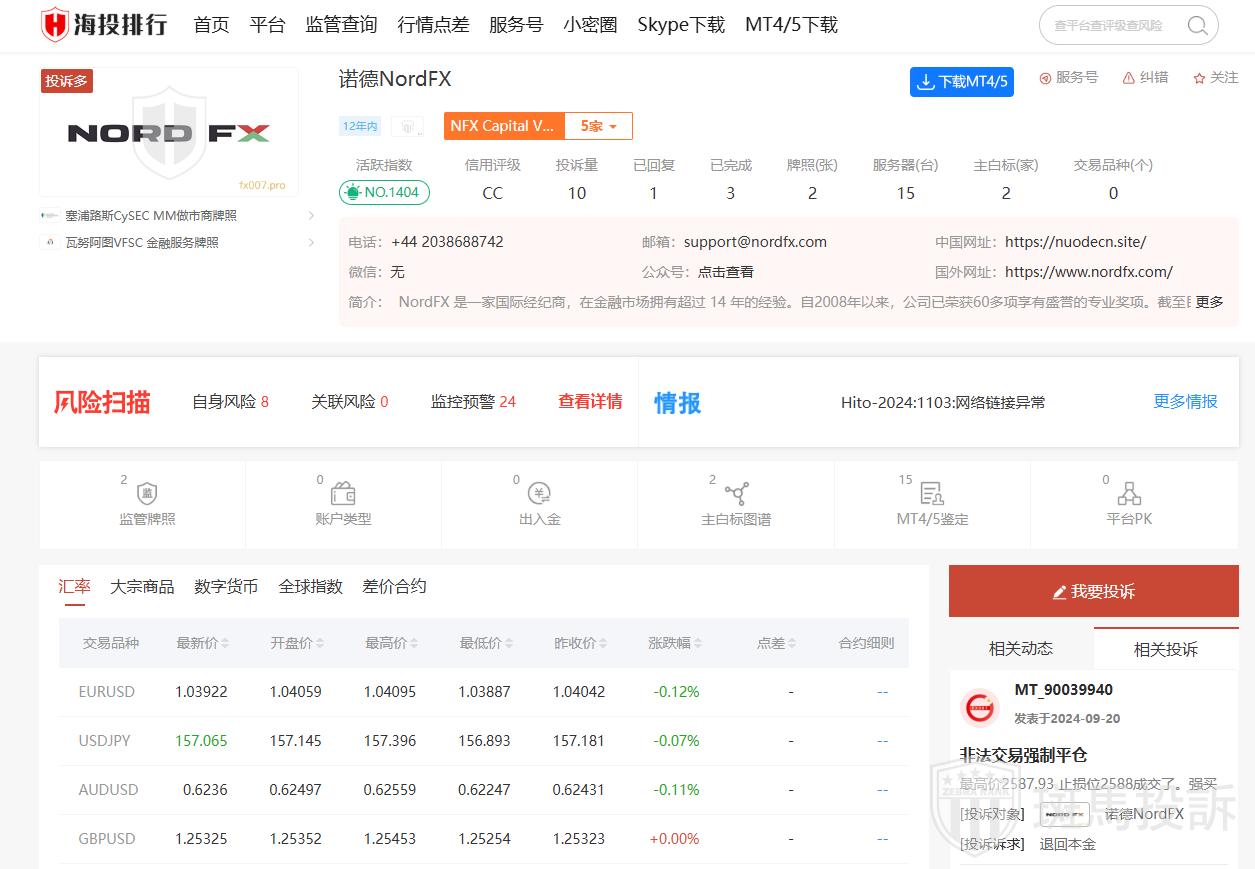This screenshot has width=1255, height=869.
Task: Open the 主白标图谱 graph icon
Action: pos(736,494)
